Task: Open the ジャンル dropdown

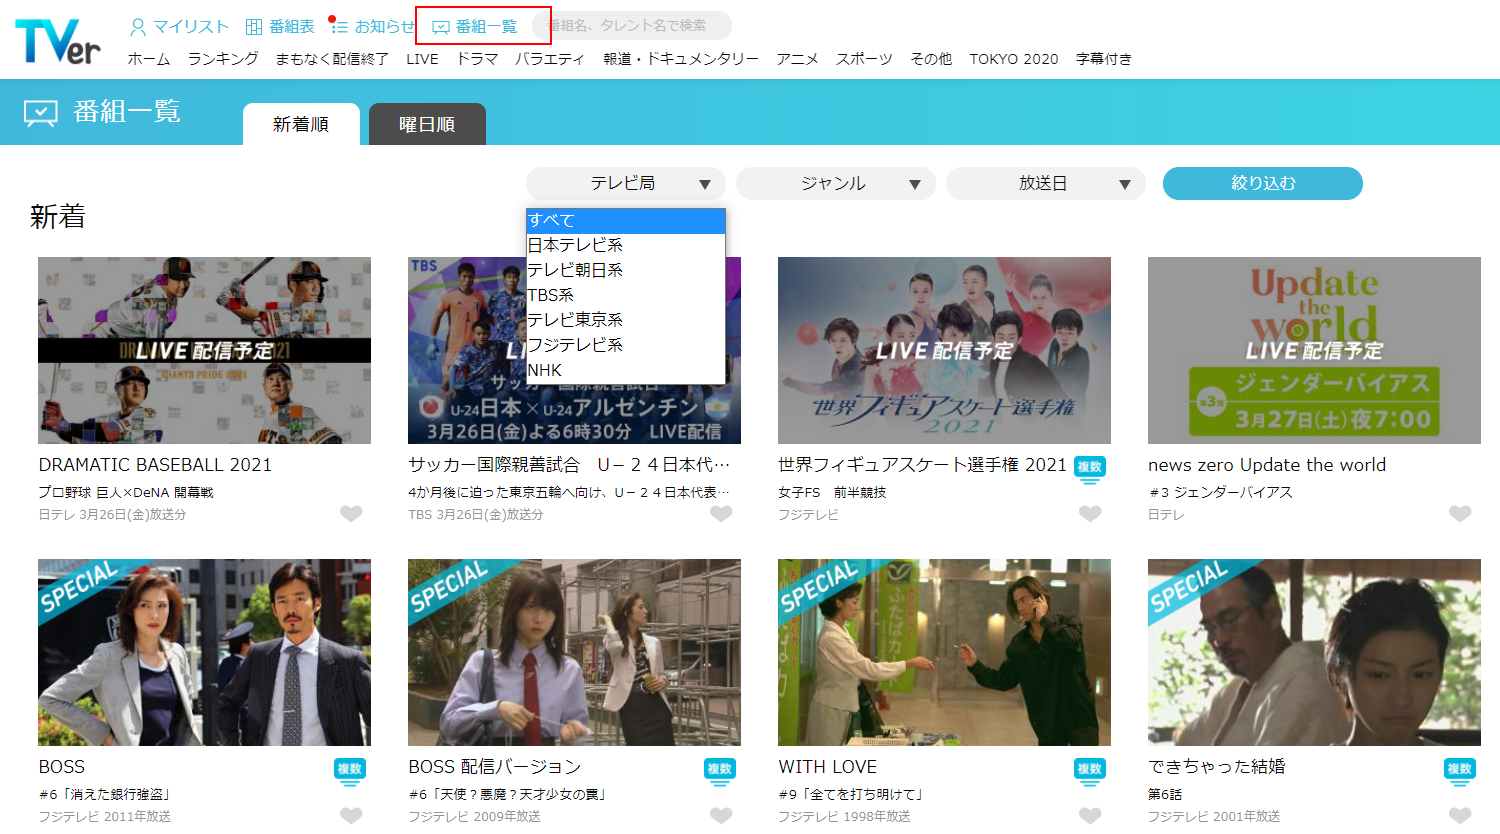Action: 836,183
